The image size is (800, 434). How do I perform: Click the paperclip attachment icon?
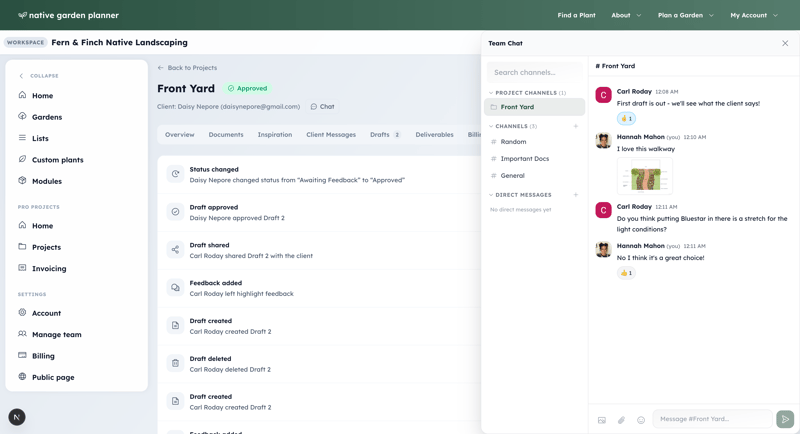coord(621,420)
